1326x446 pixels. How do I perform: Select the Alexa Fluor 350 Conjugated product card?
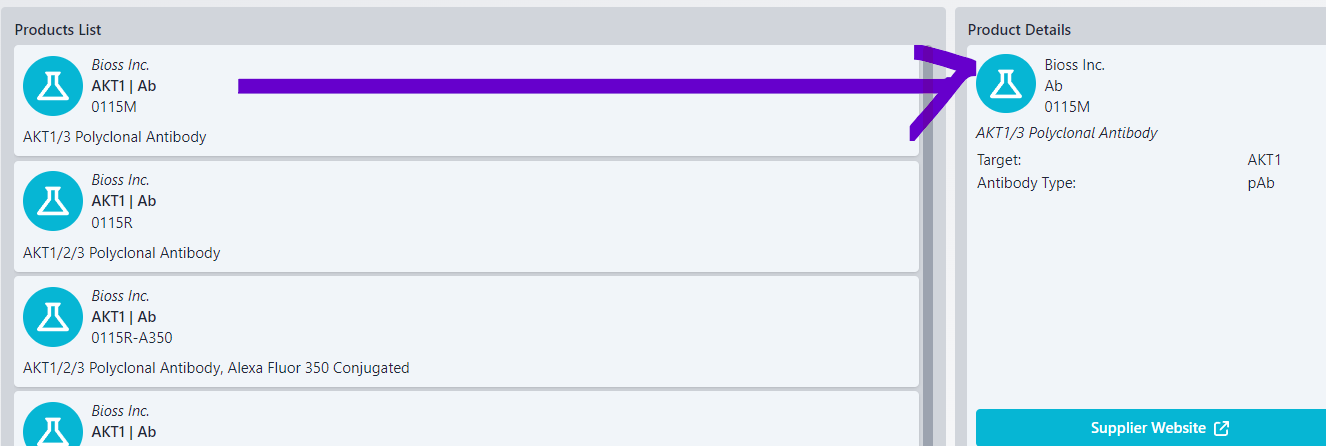(466, 331)
